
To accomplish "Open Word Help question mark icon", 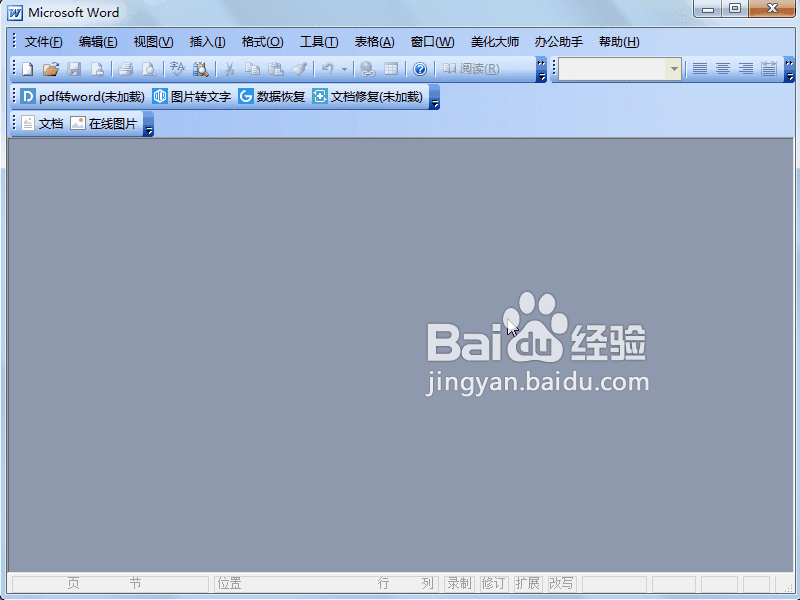I will point(420,69).
